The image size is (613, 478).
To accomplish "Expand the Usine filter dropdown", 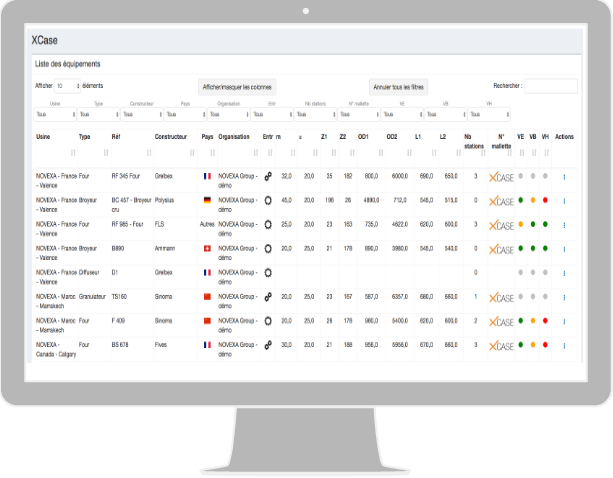I will [54, 115].
